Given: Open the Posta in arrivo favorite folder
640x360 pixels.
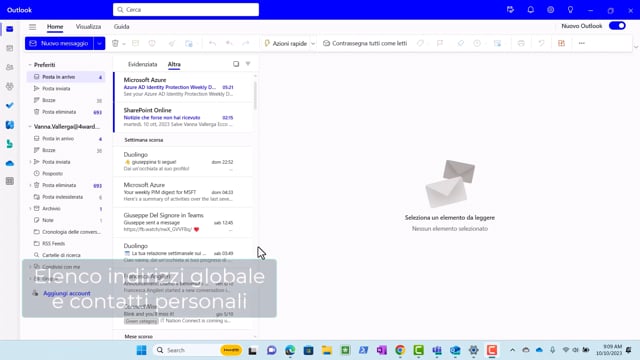Looking at the screenshot, I should click(66, 77).
